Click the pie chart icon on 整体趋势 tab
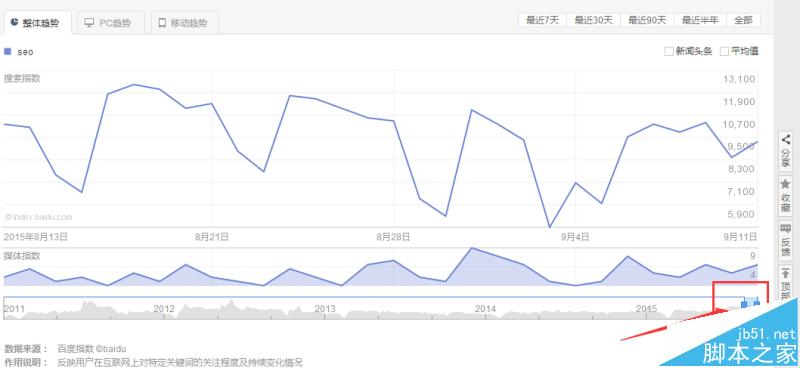The image size is (800, 368). (x=14, y=22)
